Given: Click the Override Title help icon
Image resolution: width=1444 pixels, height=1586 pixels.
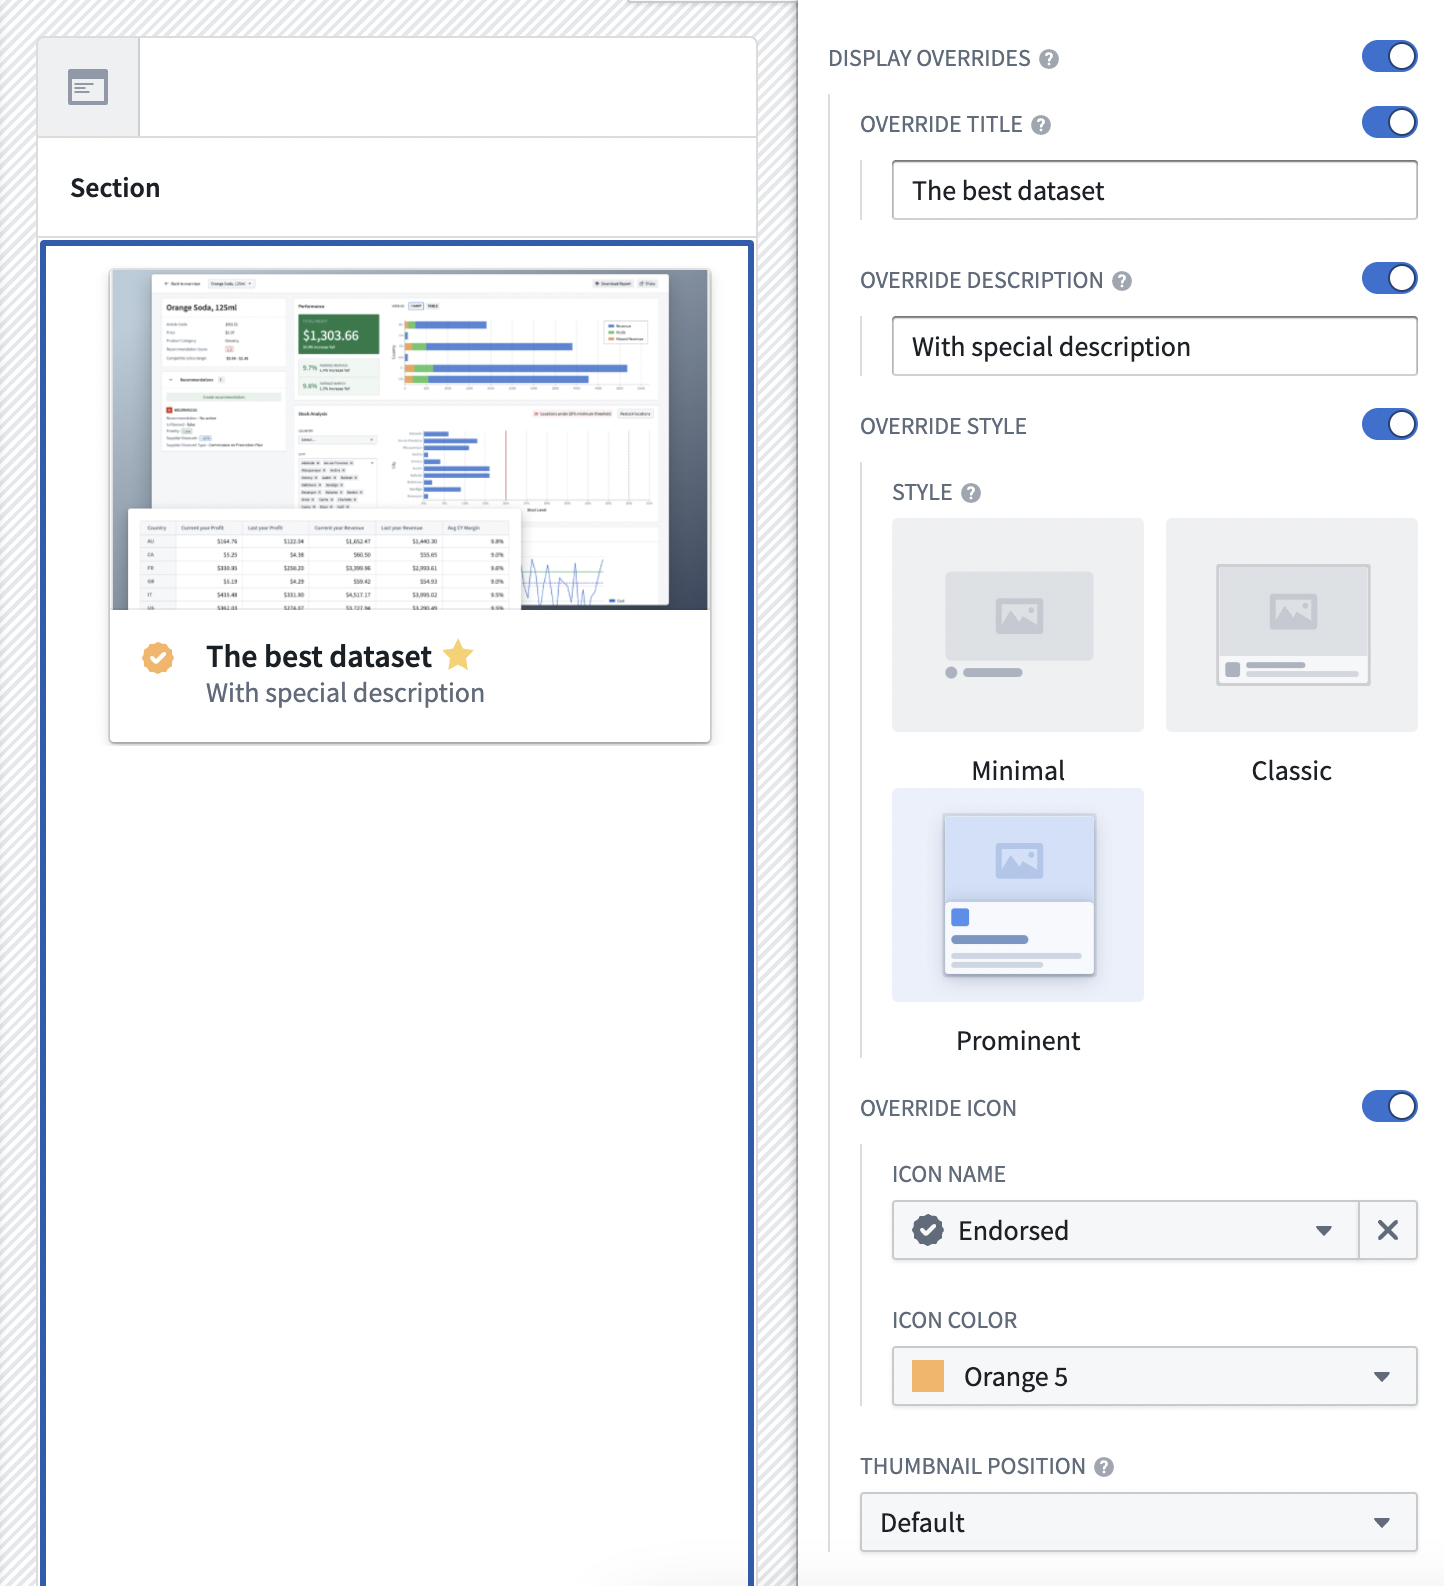Looking at the screenshot, I should [x=1040, y=125].
